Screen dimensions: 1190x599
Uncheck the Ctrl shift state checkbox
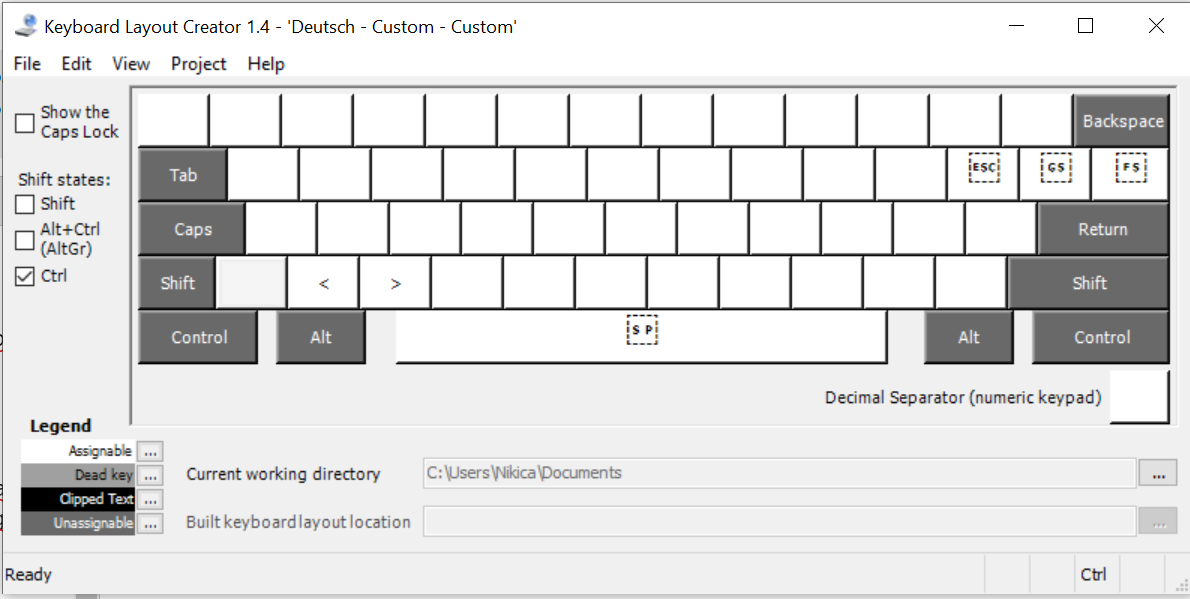pos(25,276)
